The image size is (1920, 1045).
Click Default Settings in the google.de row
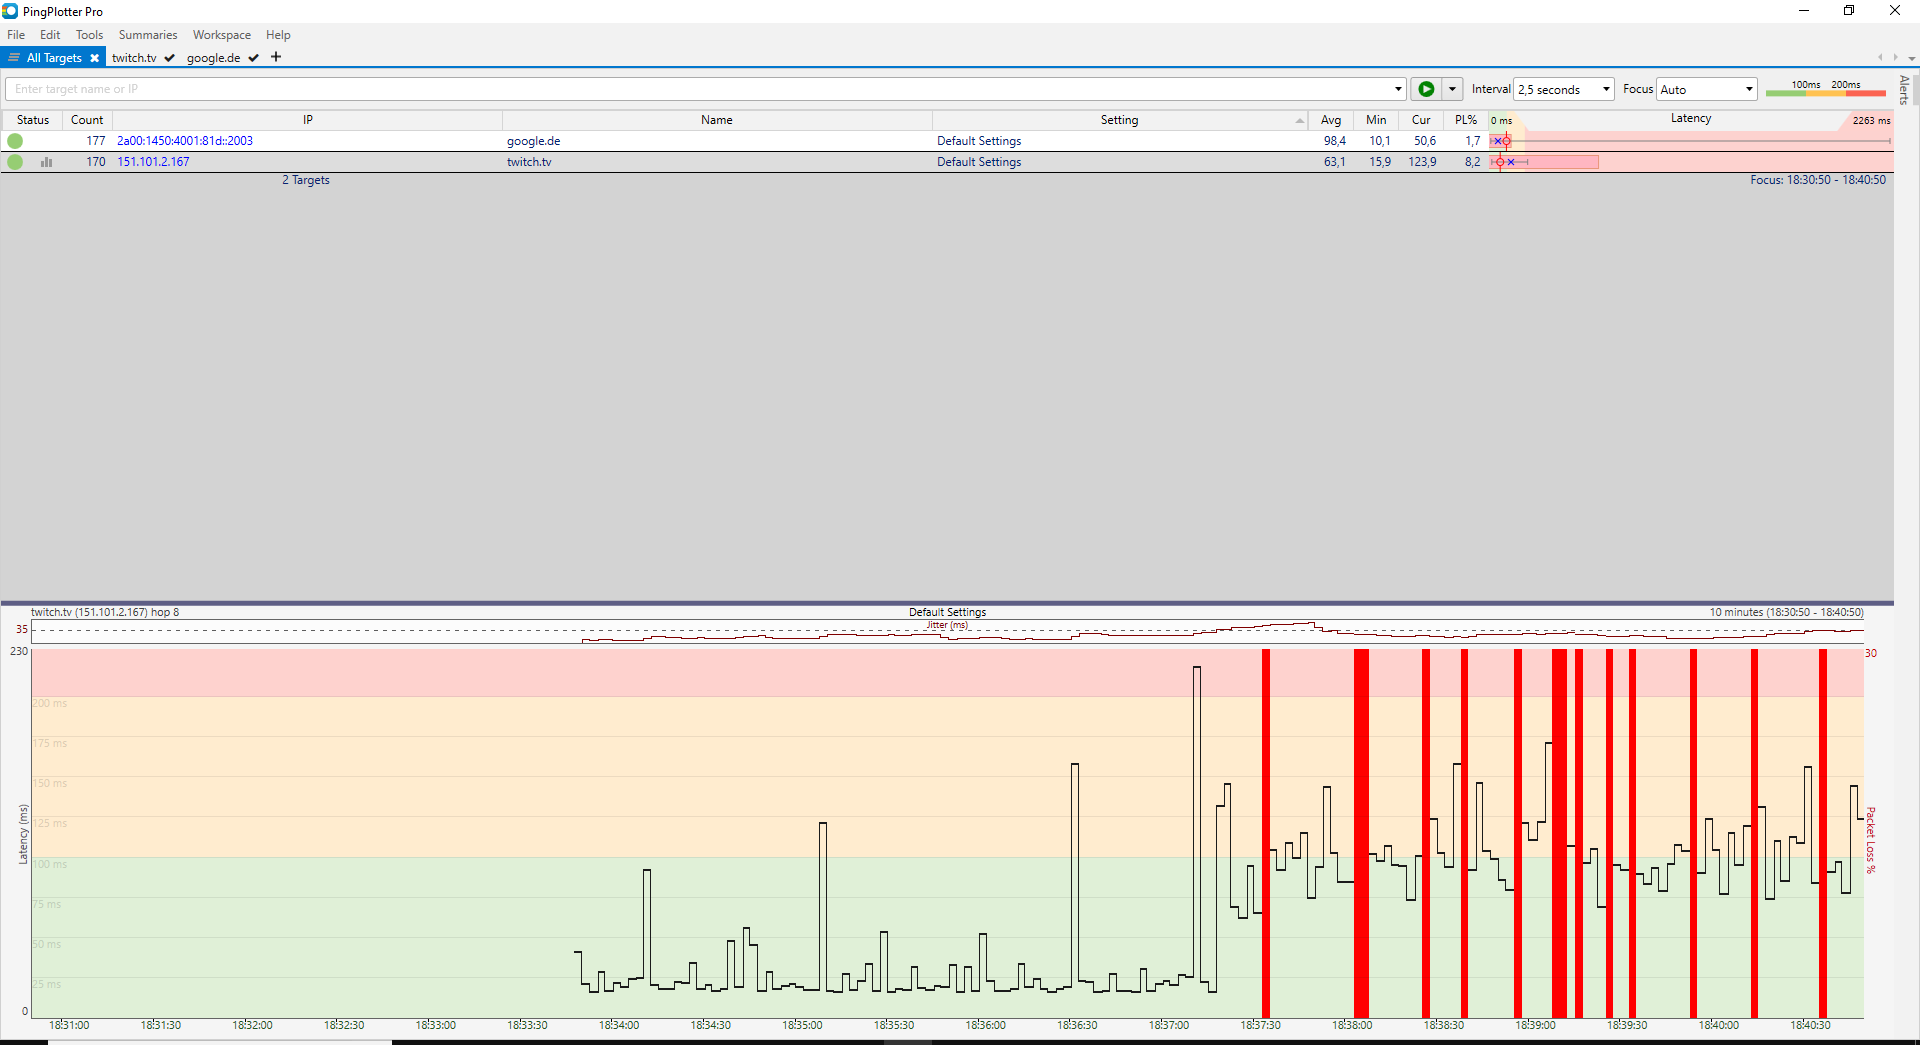pos(979,141)
